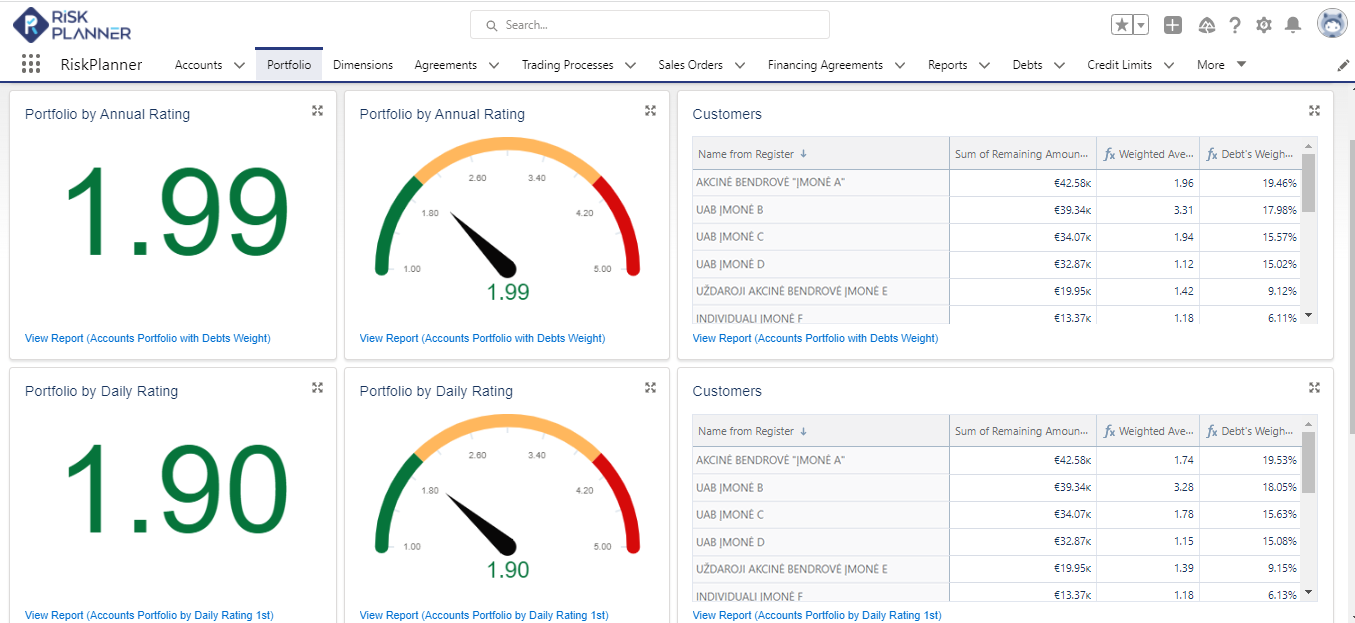Click the Daily Rating gauge needle
This screenshot has height=623, width=1355.
coord(482,523)
